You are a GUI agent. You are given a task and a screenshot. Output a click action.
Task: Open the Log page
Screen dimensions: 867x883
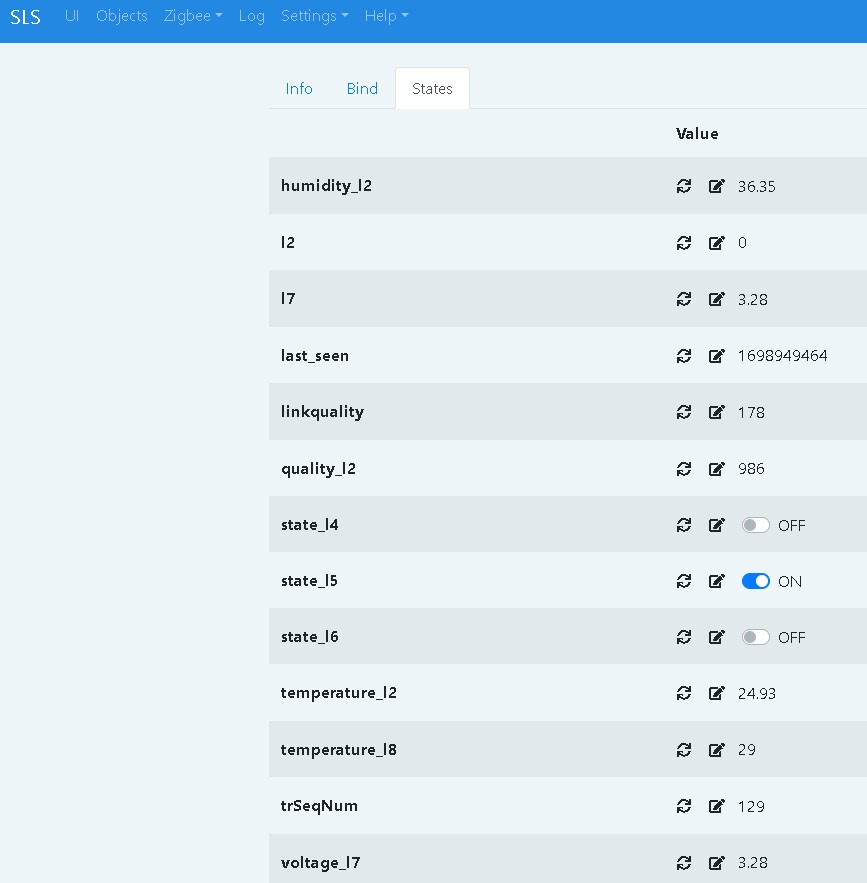pos(252,16)
